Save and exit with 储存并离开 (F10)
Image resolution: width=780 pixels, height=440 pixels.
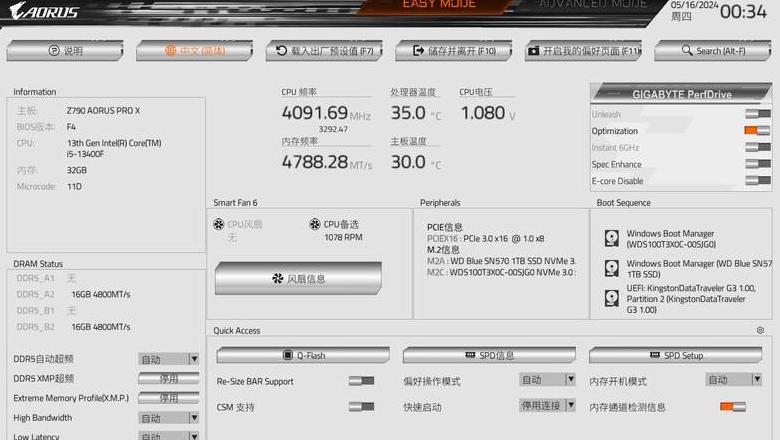pos(454,51)
